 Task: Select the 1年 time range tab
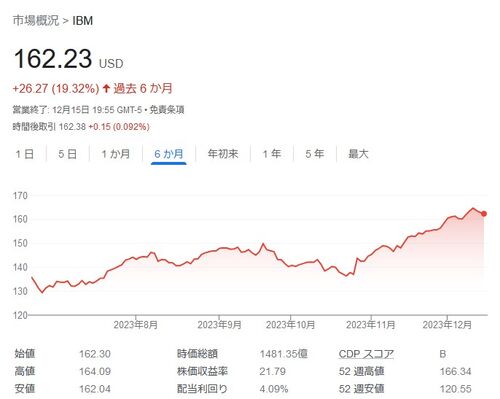tap(272, 154)
